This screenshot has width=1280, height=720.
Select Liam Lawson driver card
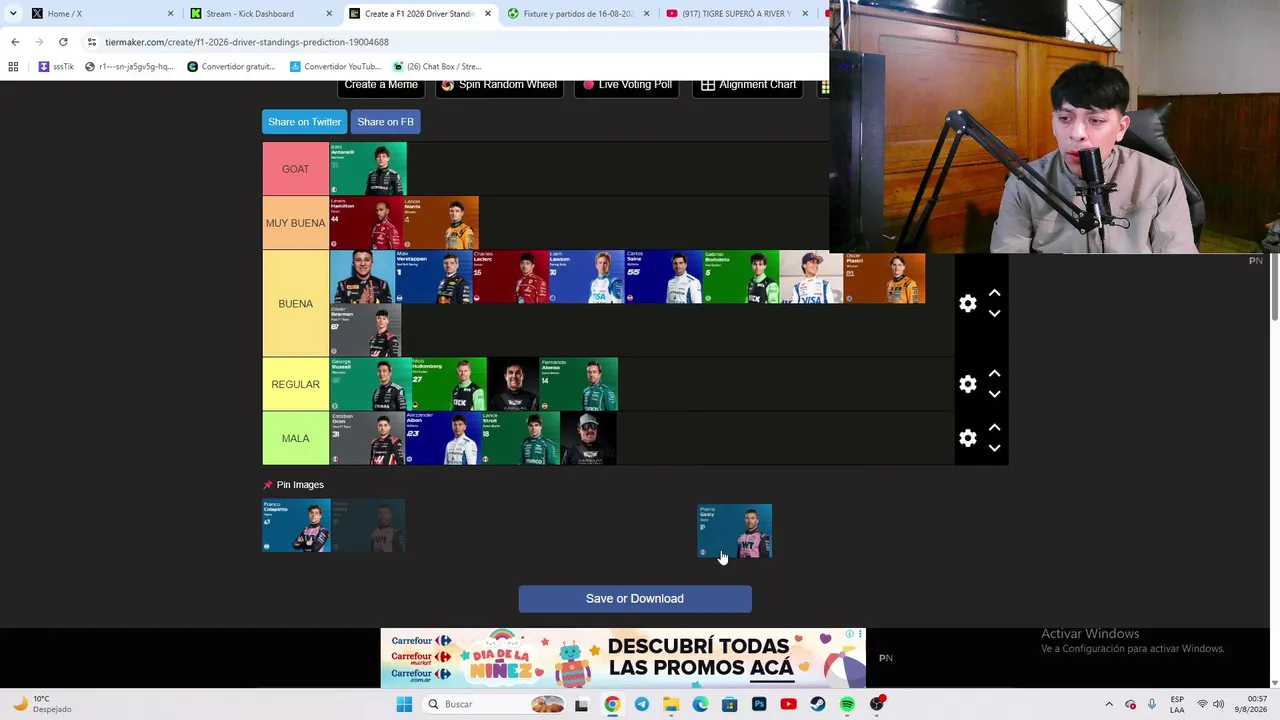point(587,277)
